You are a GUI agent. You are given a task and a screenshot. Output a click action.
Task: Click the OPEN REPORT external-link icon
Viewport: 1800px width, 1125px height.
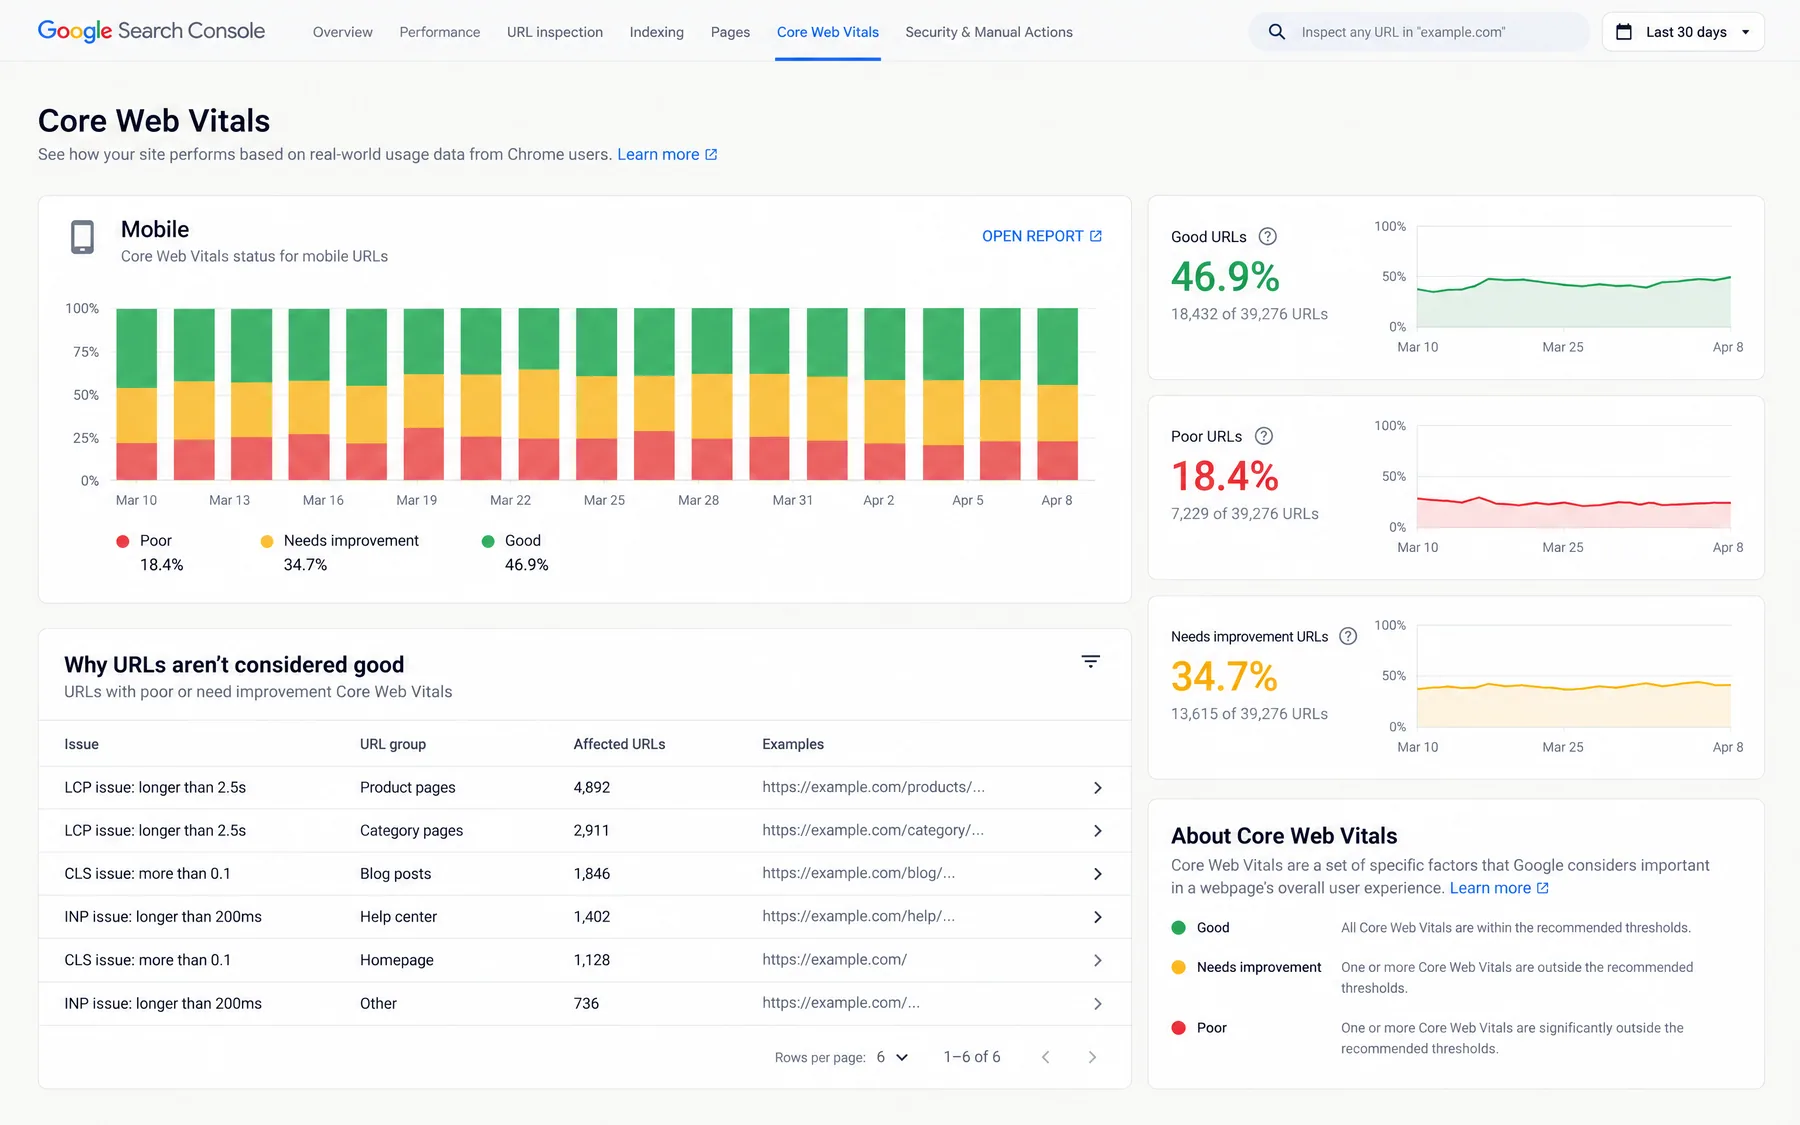click(1096, 236)
